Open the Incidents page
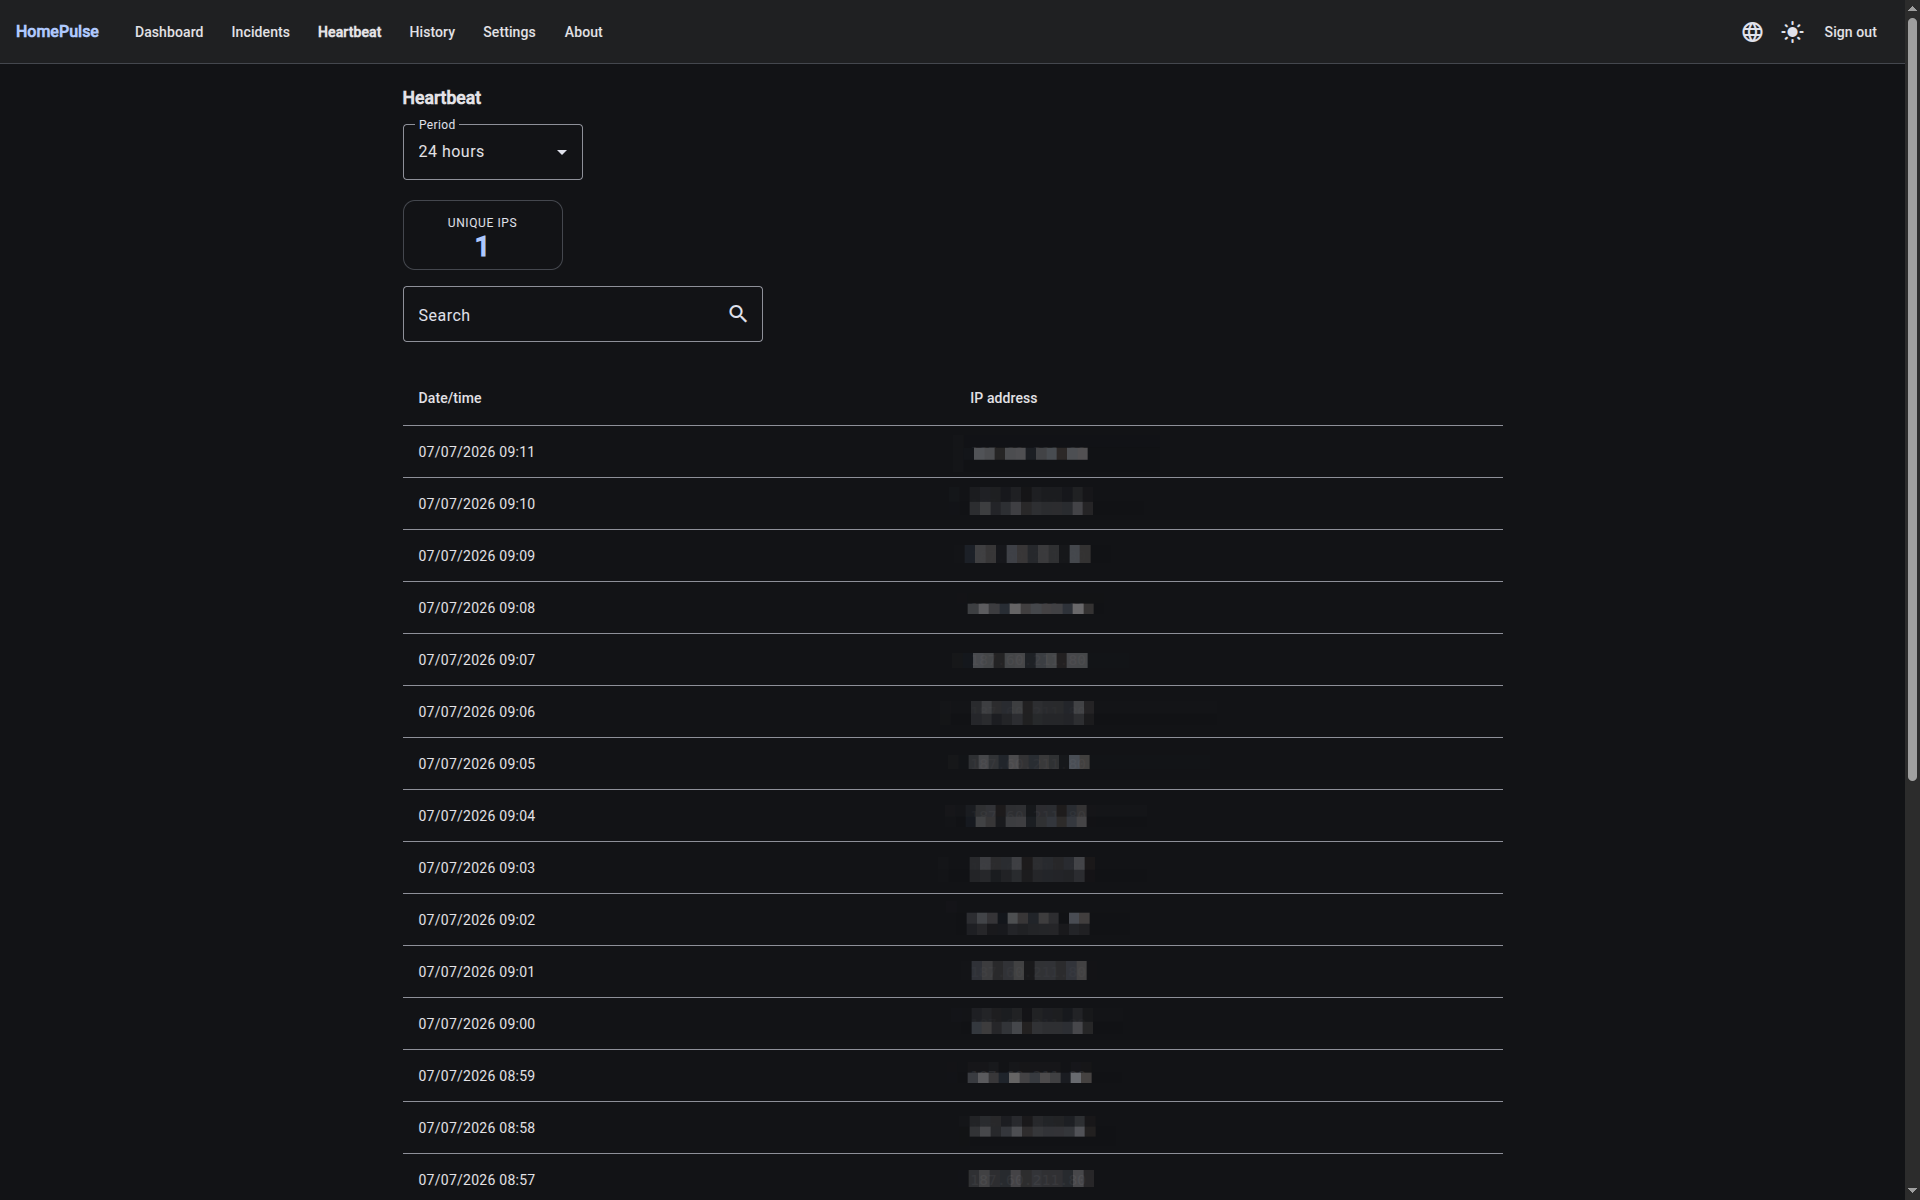 [x=260, y=32]
